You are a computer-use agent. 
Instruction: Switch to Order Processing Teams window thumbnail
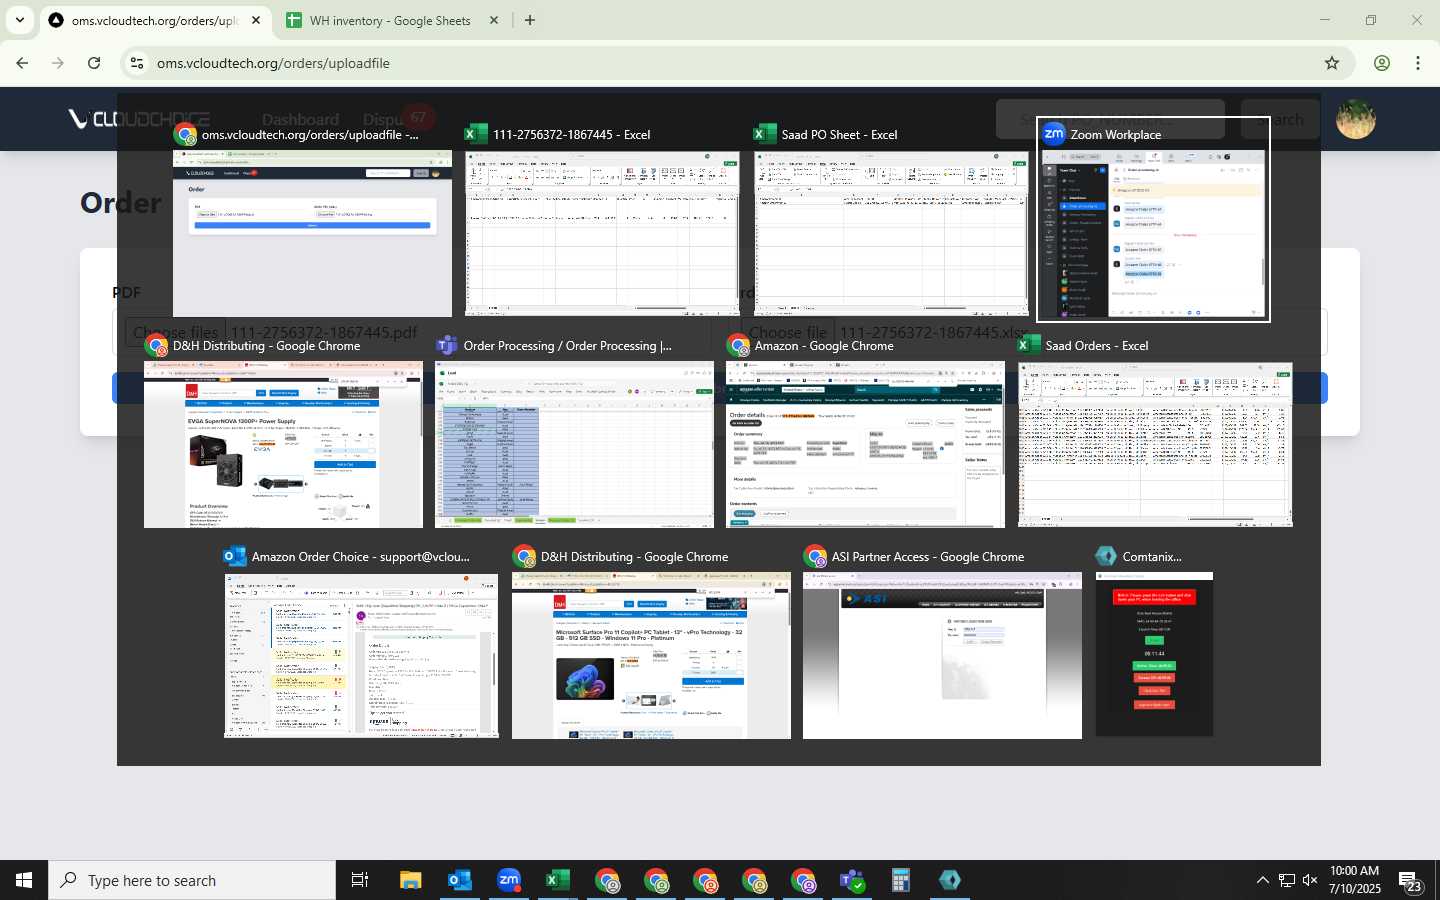click(574, 445)
